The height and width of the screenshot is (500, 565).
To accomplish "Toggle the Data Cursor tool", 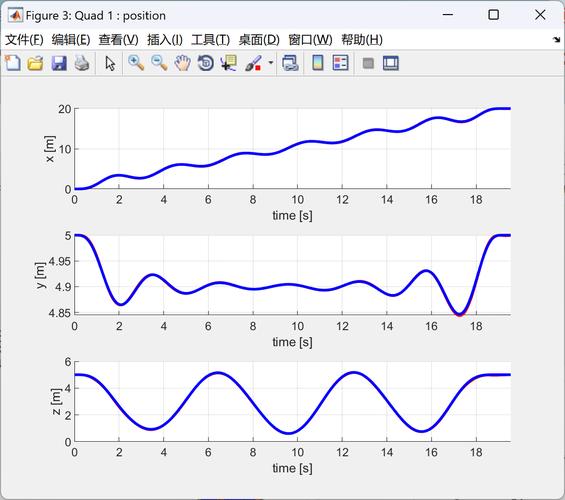I will coord(229,63).
